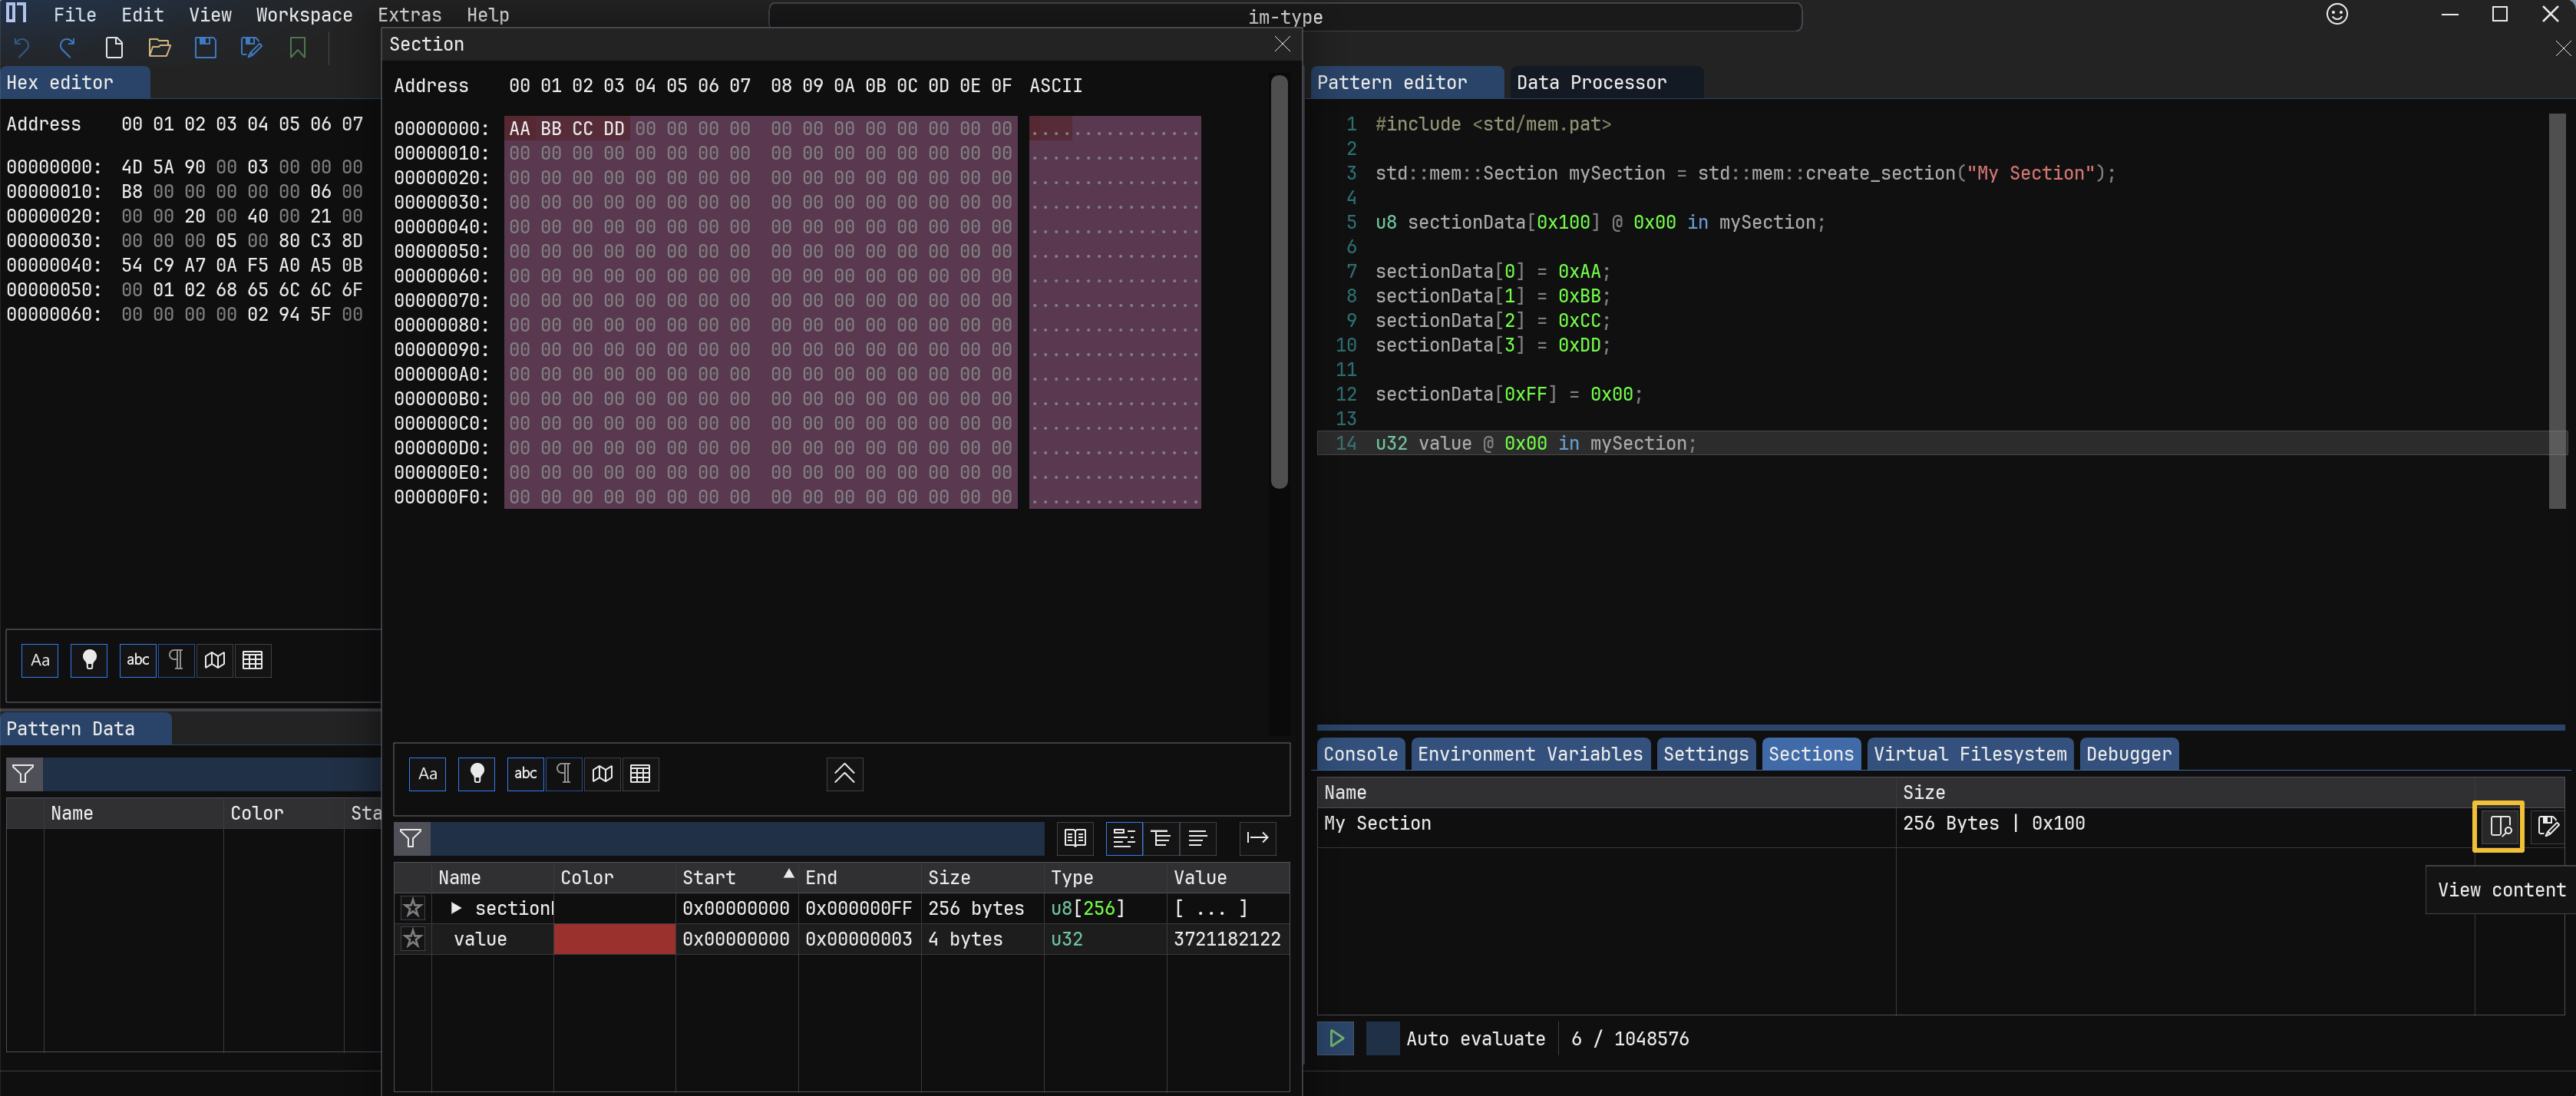The image size is (2576, 1096).
Task: Click the red color swatch of value row
Action: point(614,939)
